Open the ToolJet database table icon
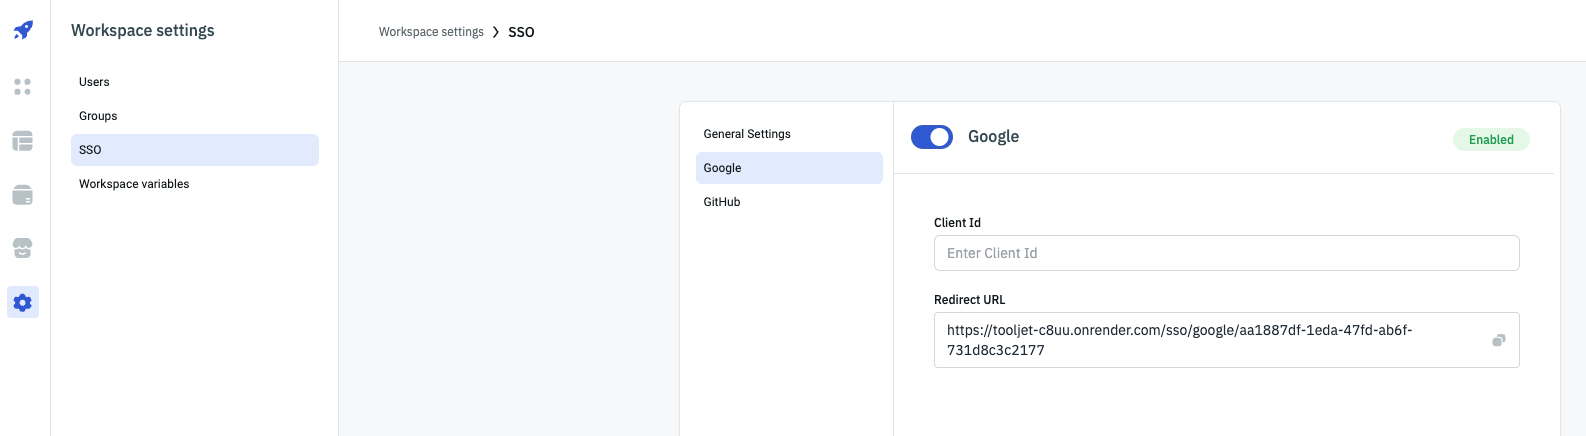Image resolution: width=1586 pixels, height=436 pixels. [x=23, y=141]
